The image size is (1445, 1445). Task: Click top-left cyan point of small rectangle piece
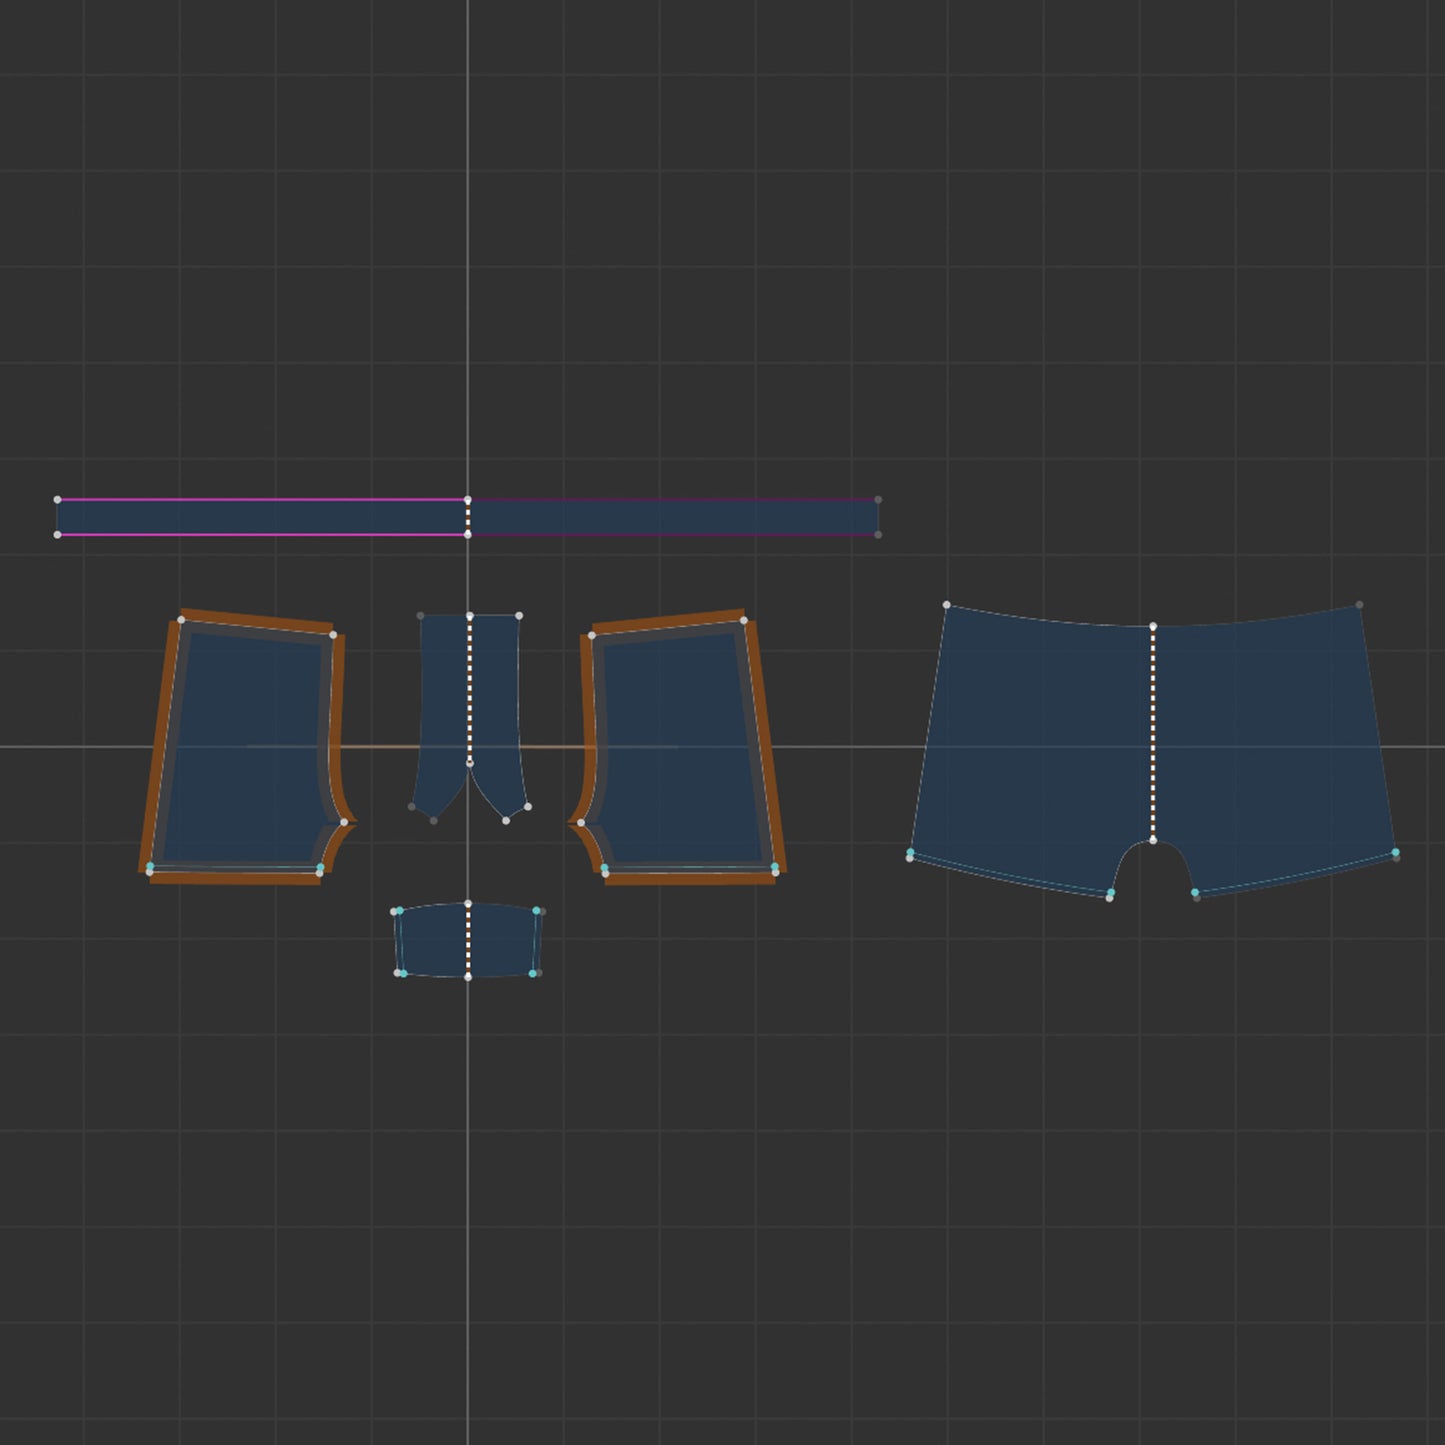(x=399, y=911)
